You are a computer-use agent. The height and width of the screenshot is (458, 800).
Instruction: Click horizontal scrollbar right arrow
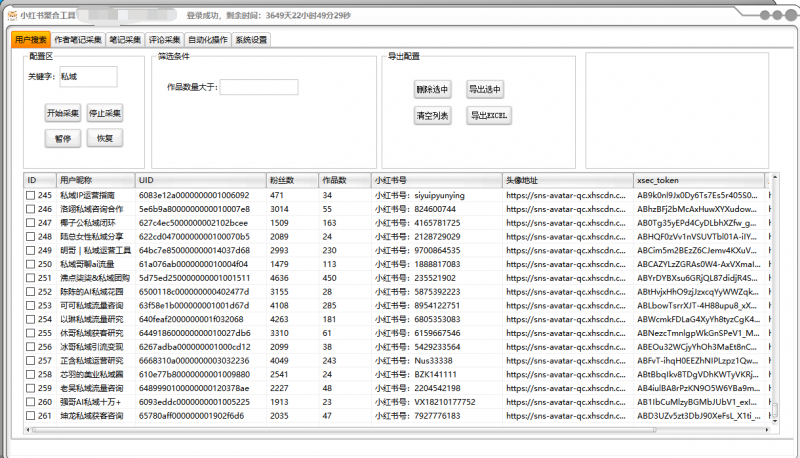click(x=767, y=430)
